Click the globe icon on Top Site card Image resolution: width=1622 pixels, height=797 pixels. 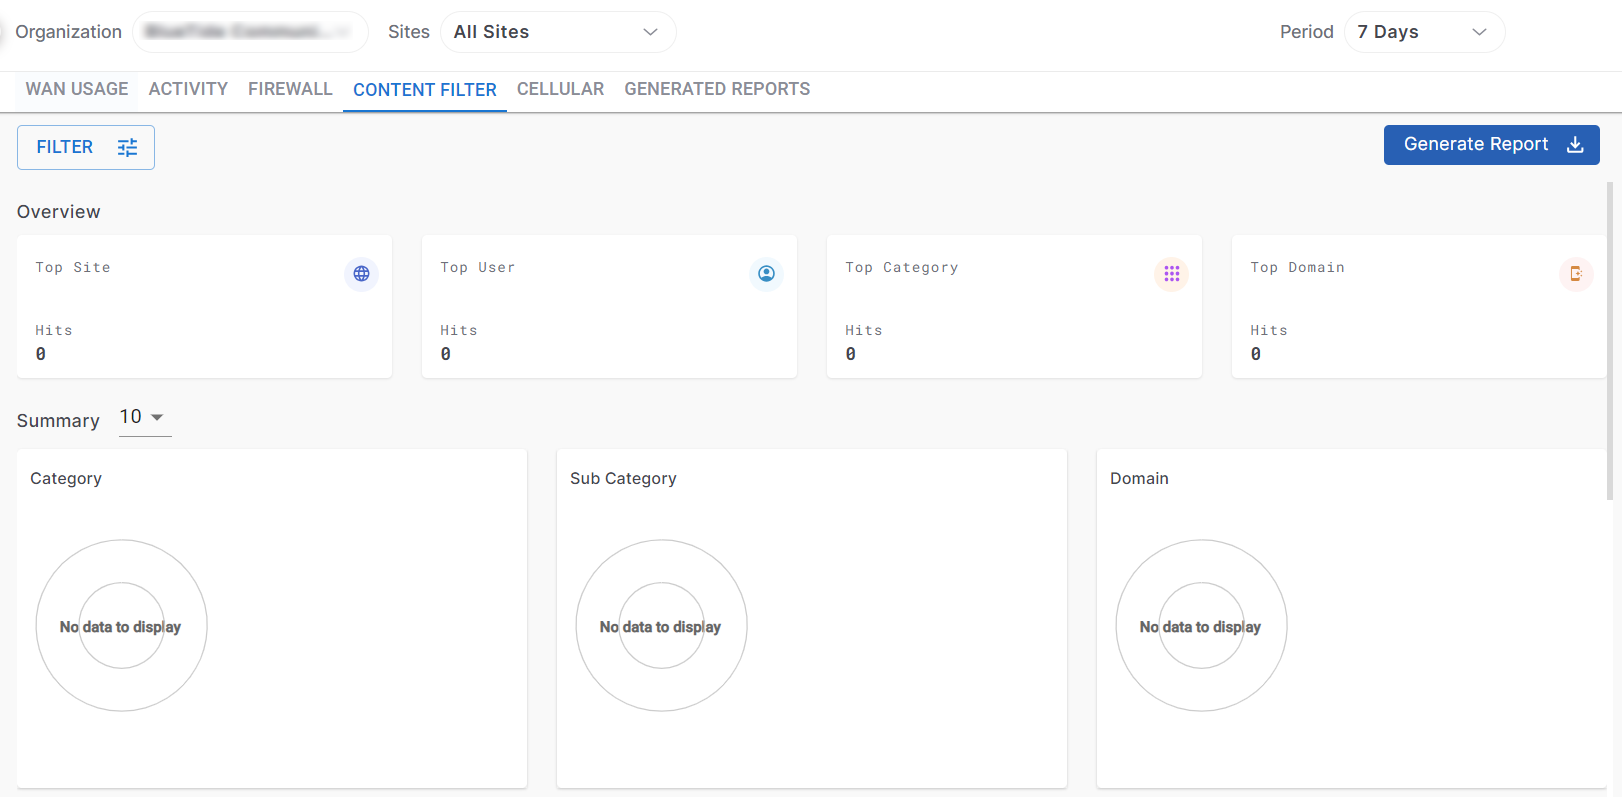[361, 274]
